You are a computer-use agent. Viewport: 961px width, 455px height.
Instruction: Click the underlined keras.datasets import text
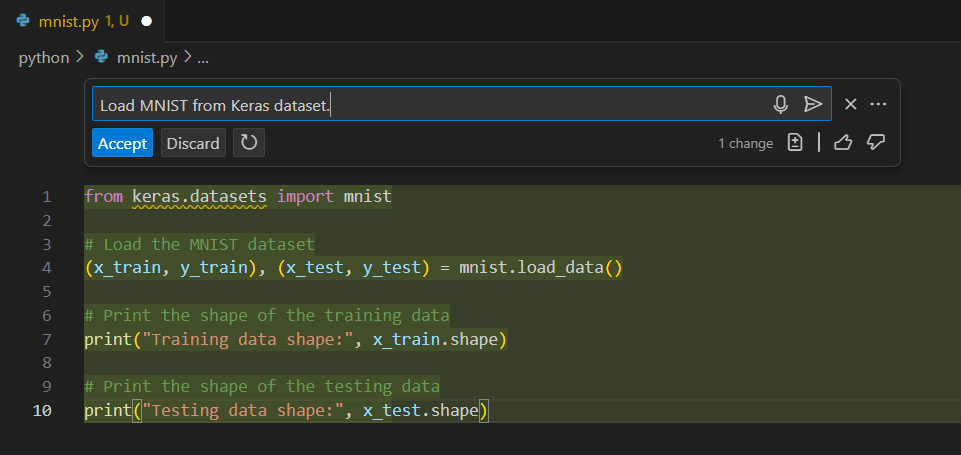tap(199, 196)
